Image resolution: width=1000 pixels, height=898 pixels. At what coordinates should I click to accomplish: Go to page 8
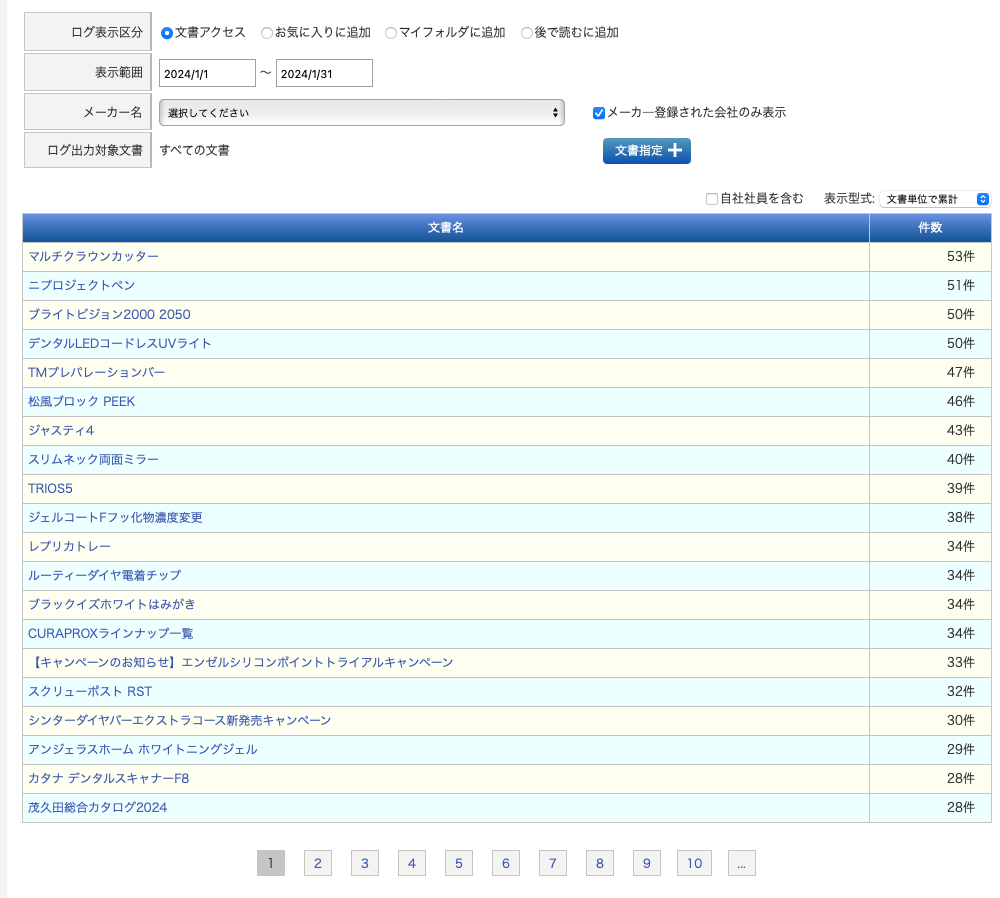[599, 863]
